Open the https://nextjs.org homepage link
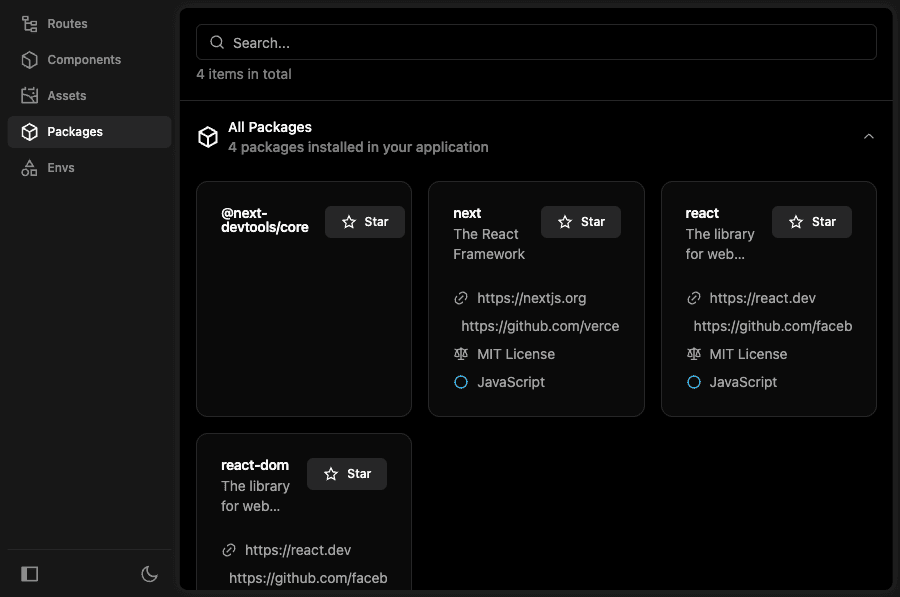 point(532,298)
